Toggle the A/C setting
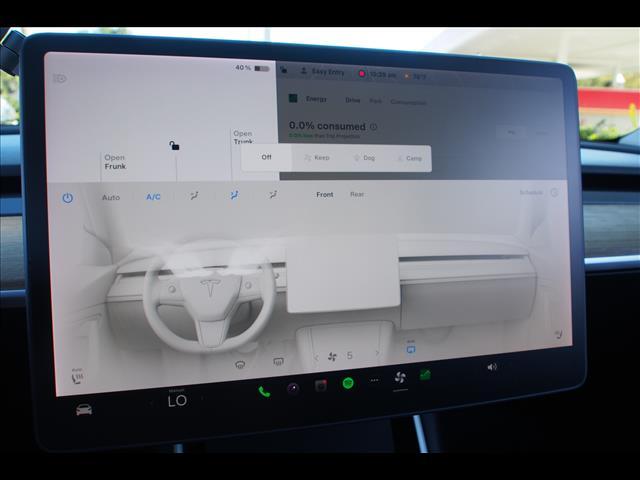This screenshot has width=640, height=480. (x=153, y=197)
